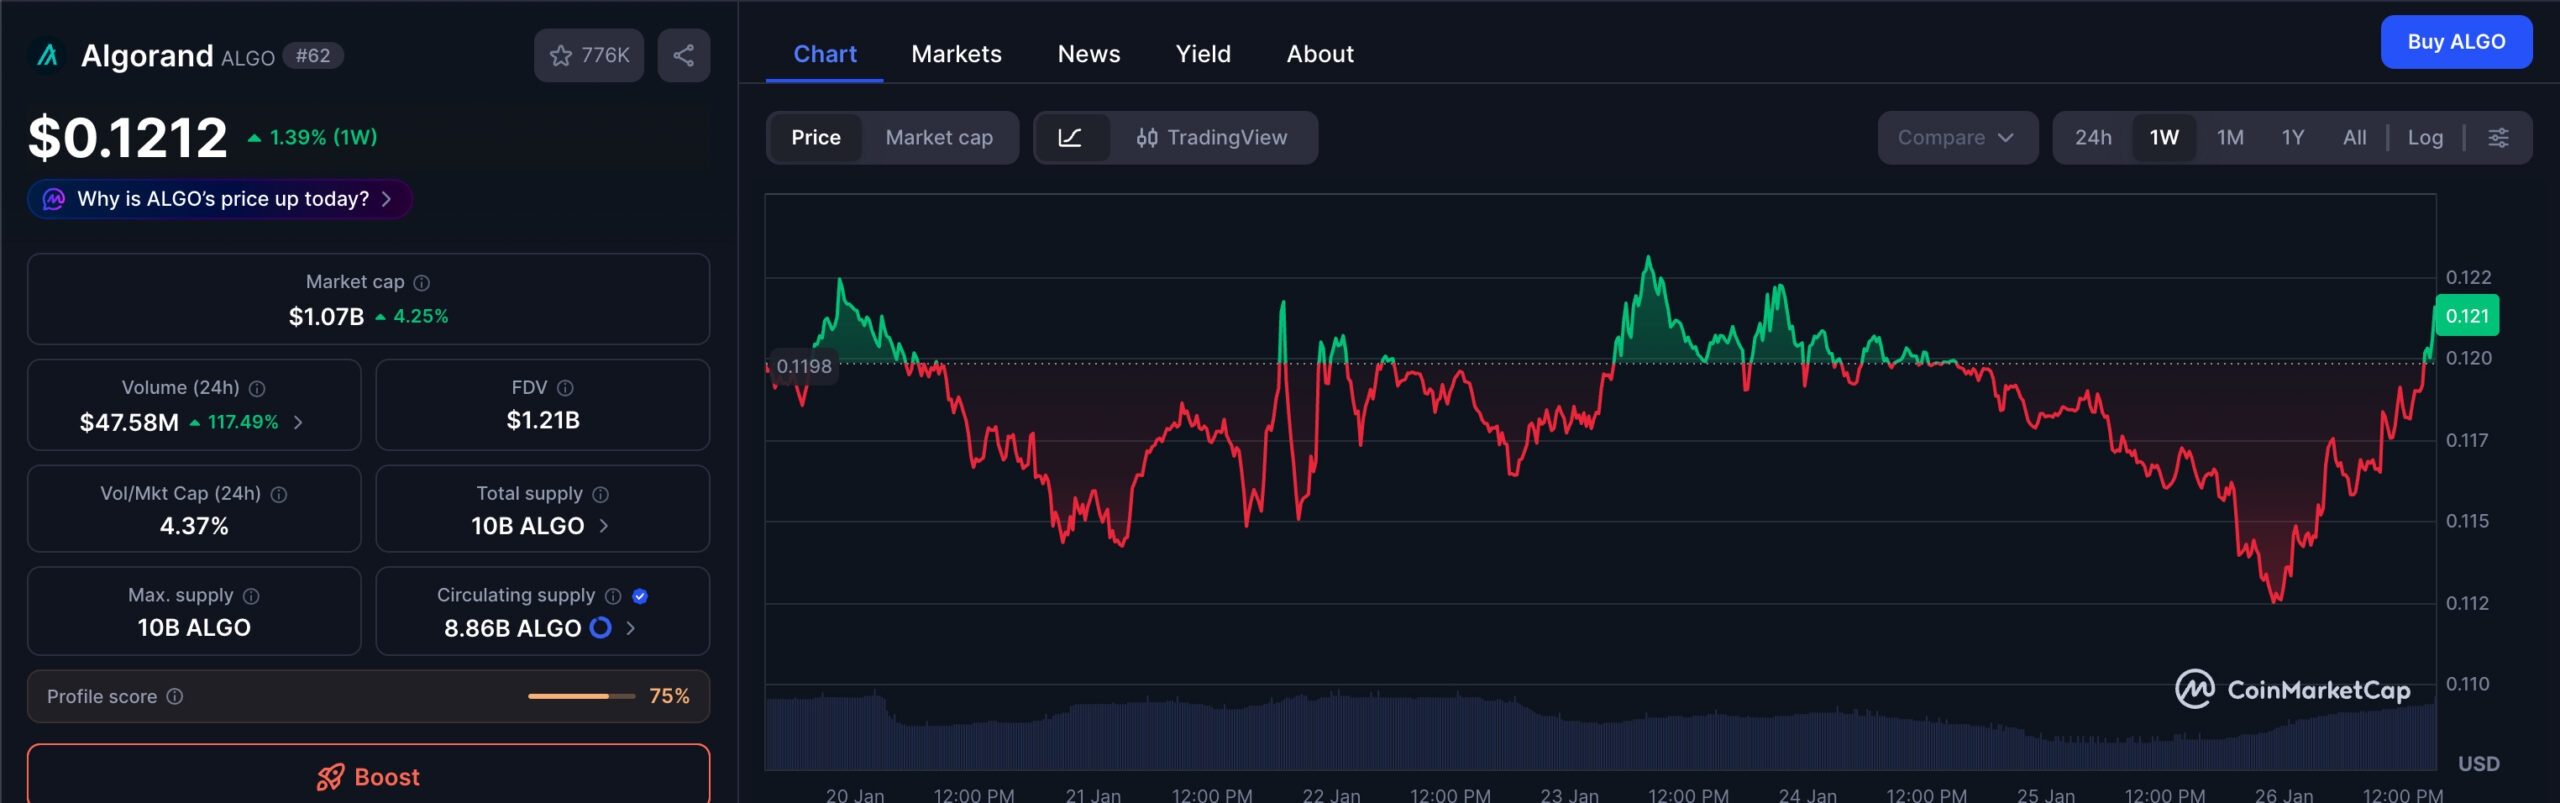This screenshot has width=2560, height=803.
Task: Open the News tab
Action: pyautogui.click(x=1089, y=54)
